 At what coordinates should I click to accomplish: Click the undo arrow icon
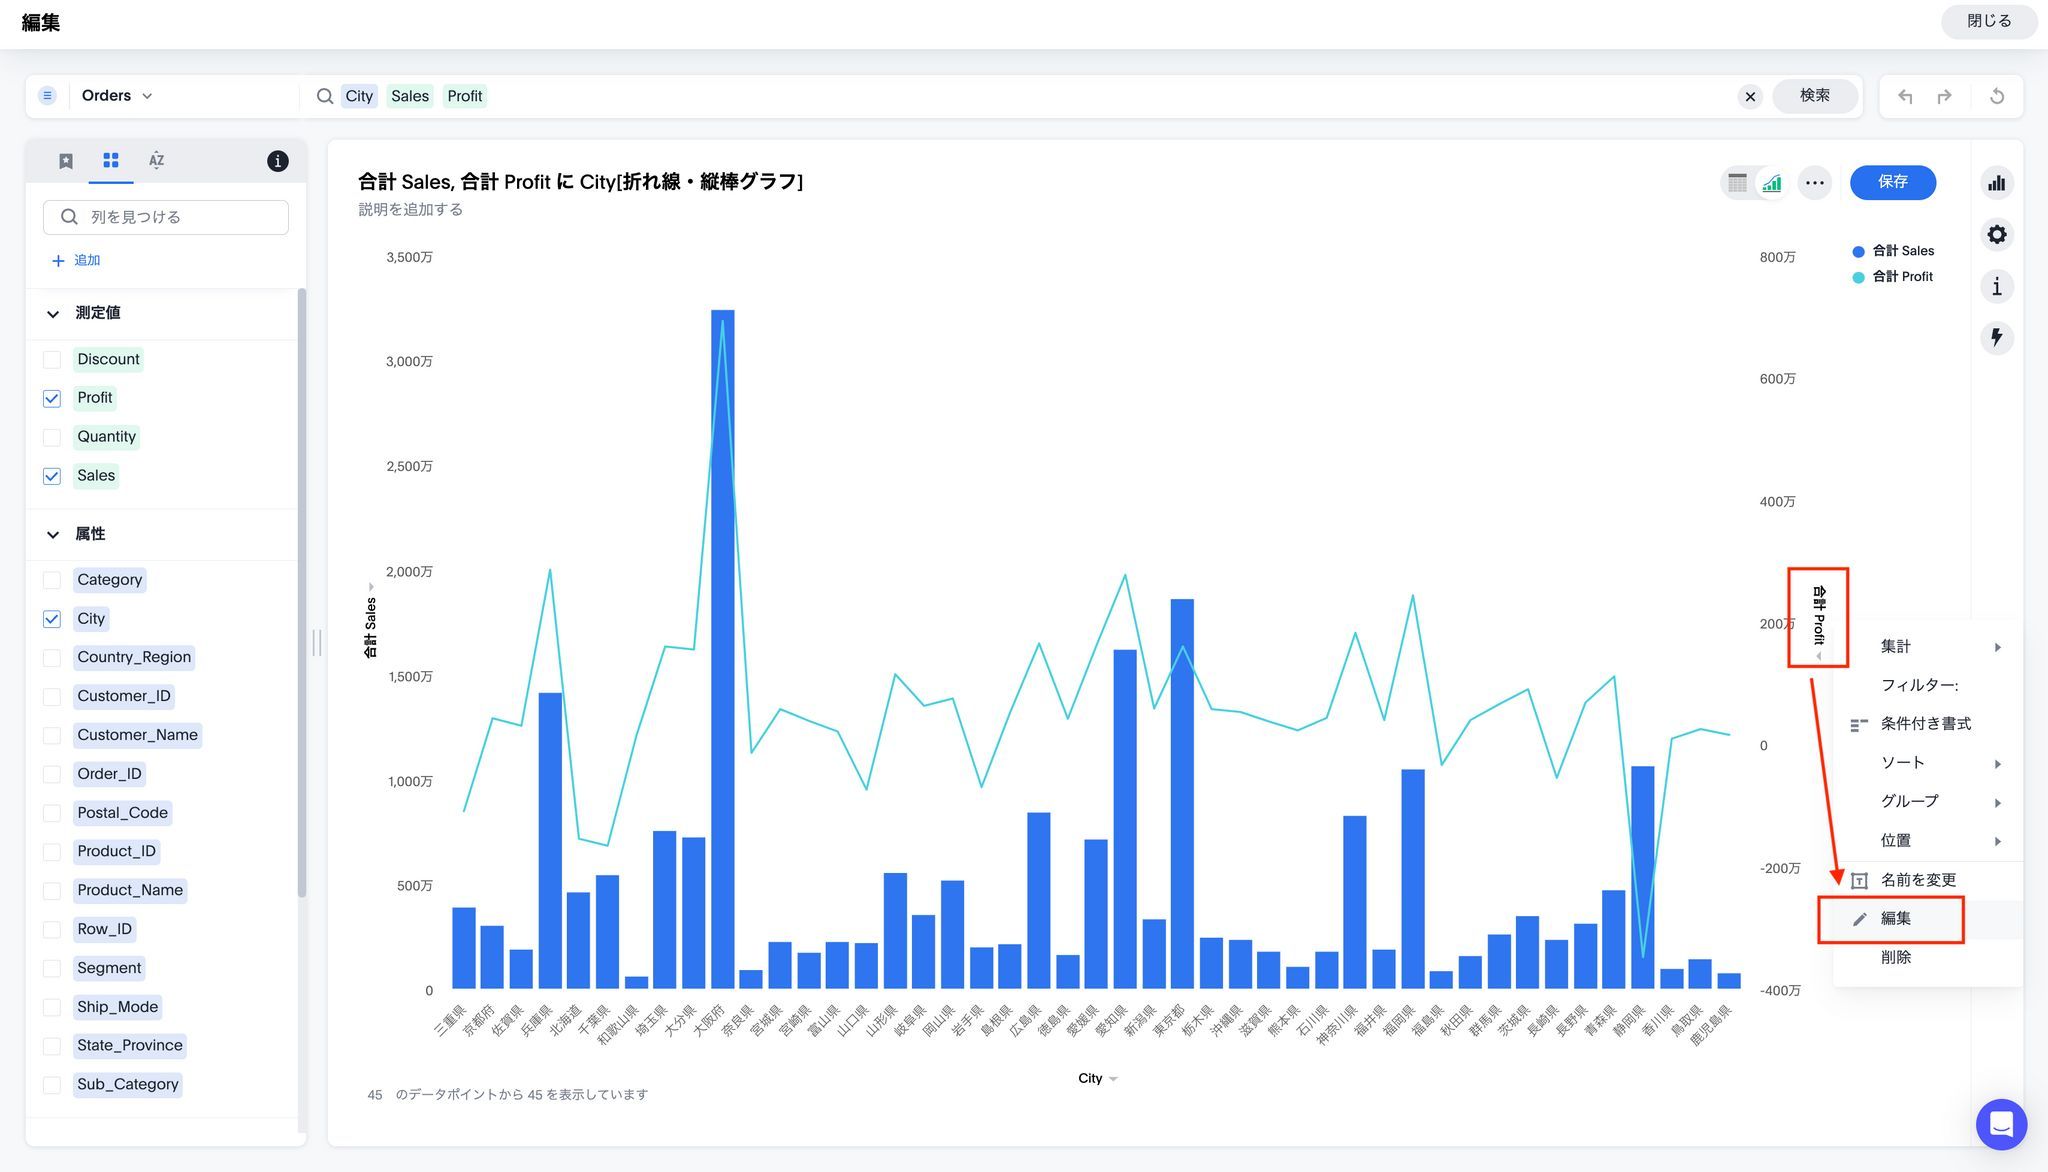[1905, 97]
